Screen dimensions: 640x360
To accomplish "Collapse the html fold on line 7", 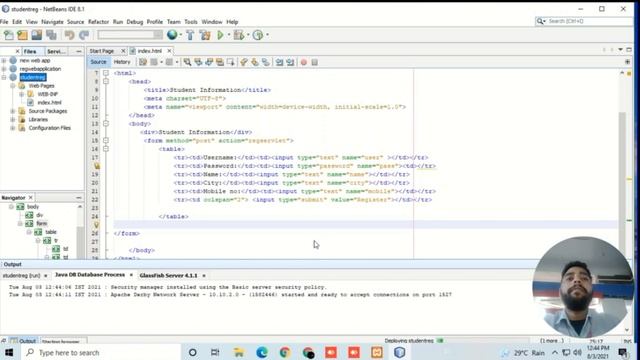I will tap(106, 73).
